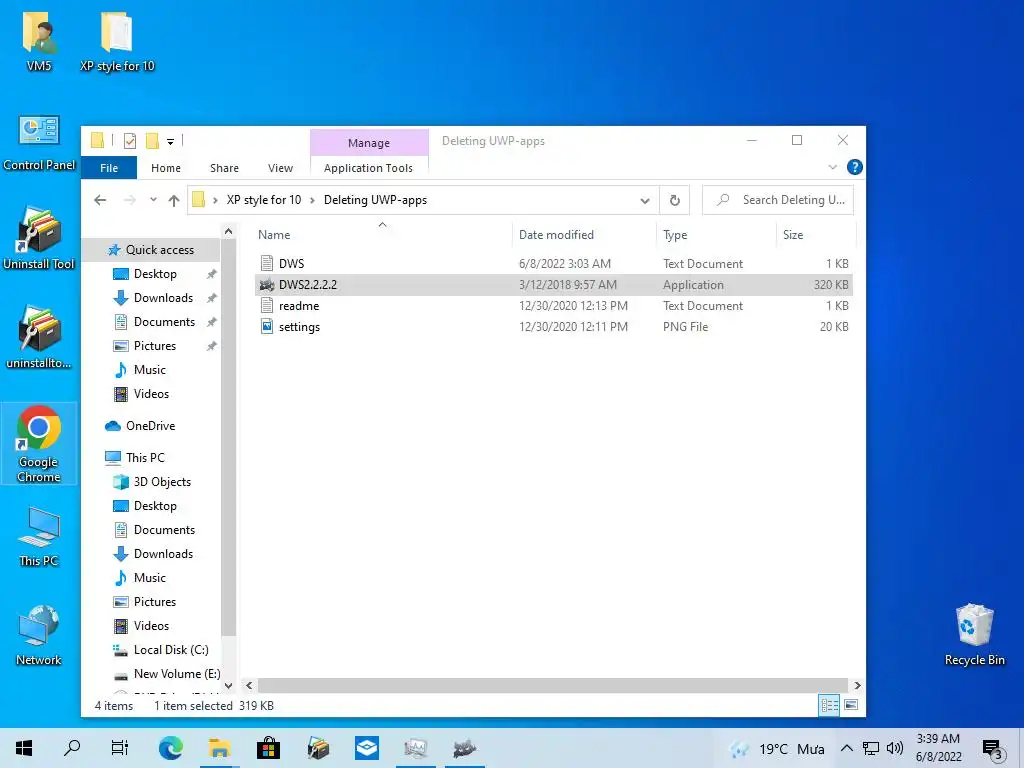Click the horizontal scrollbar right arrow

[x=857, y=686]
